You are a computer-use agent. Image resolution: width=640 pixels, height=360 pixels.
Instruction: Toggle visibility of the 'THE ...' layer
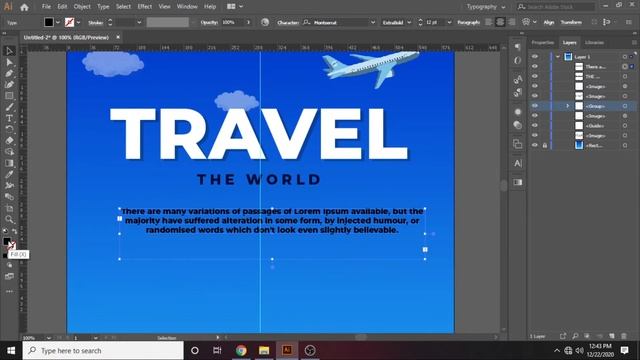pyautogui.click(x=535, y=76)
